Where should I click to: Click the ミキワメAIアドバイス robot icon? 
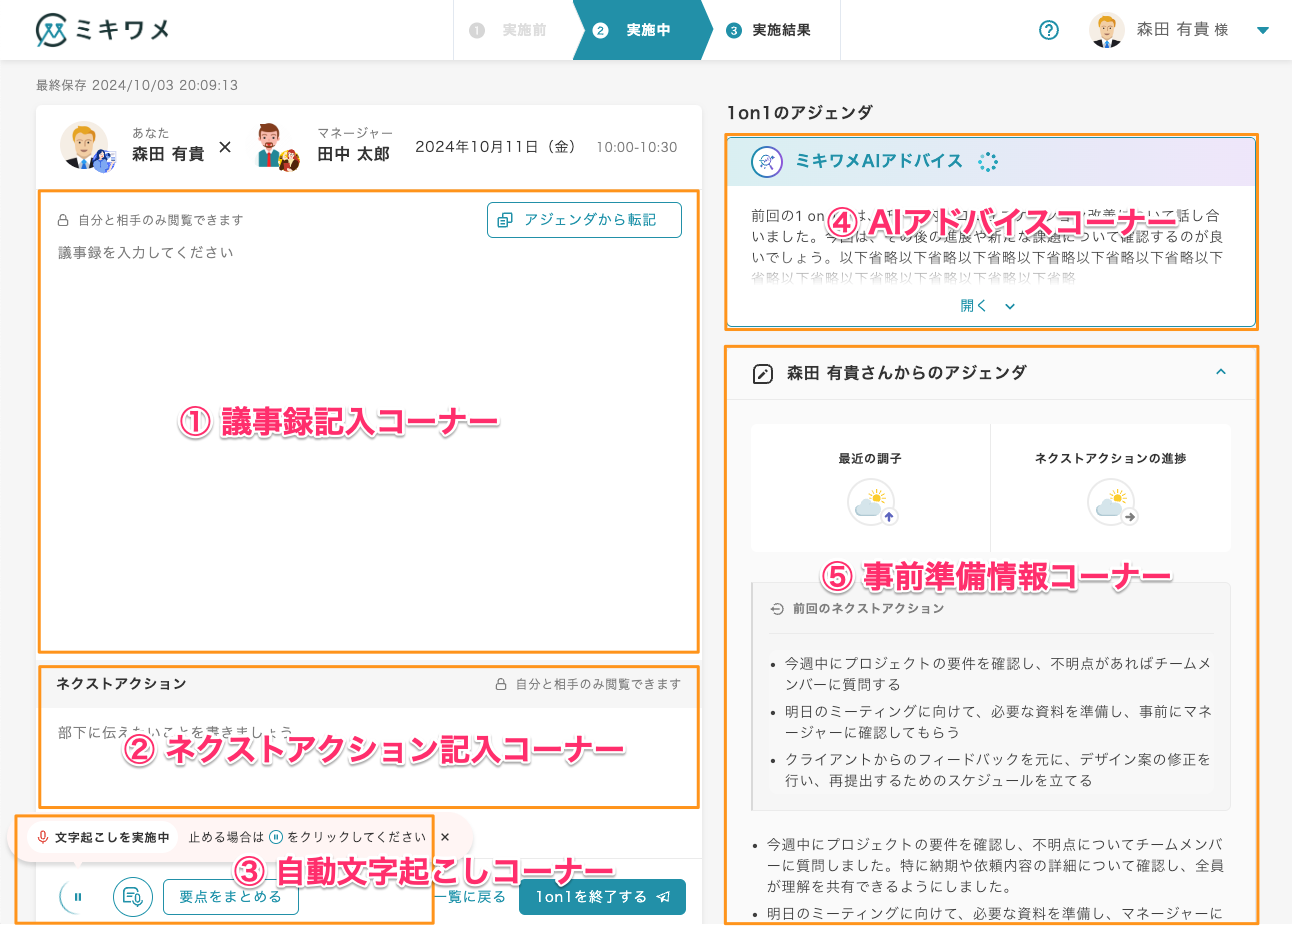[x=766, y=162]
